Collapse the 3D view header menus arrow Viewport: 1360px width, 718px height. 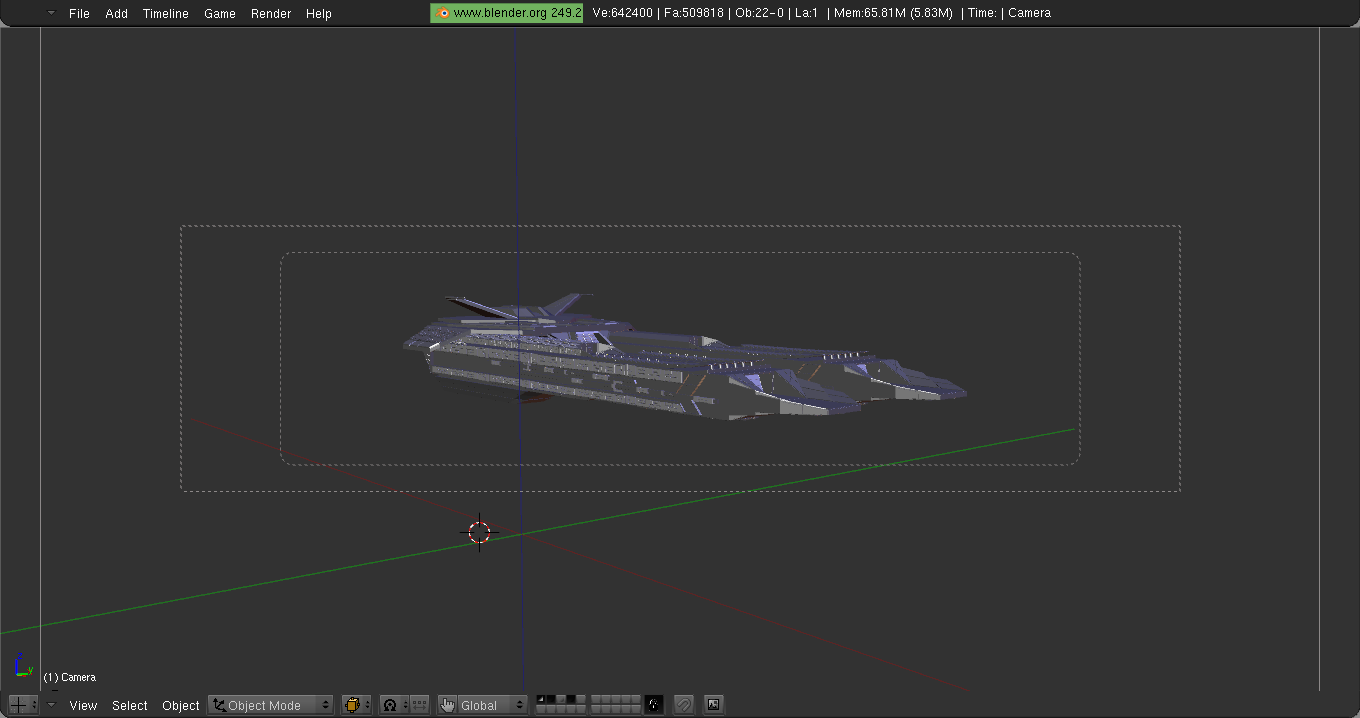tap(52, 705)
